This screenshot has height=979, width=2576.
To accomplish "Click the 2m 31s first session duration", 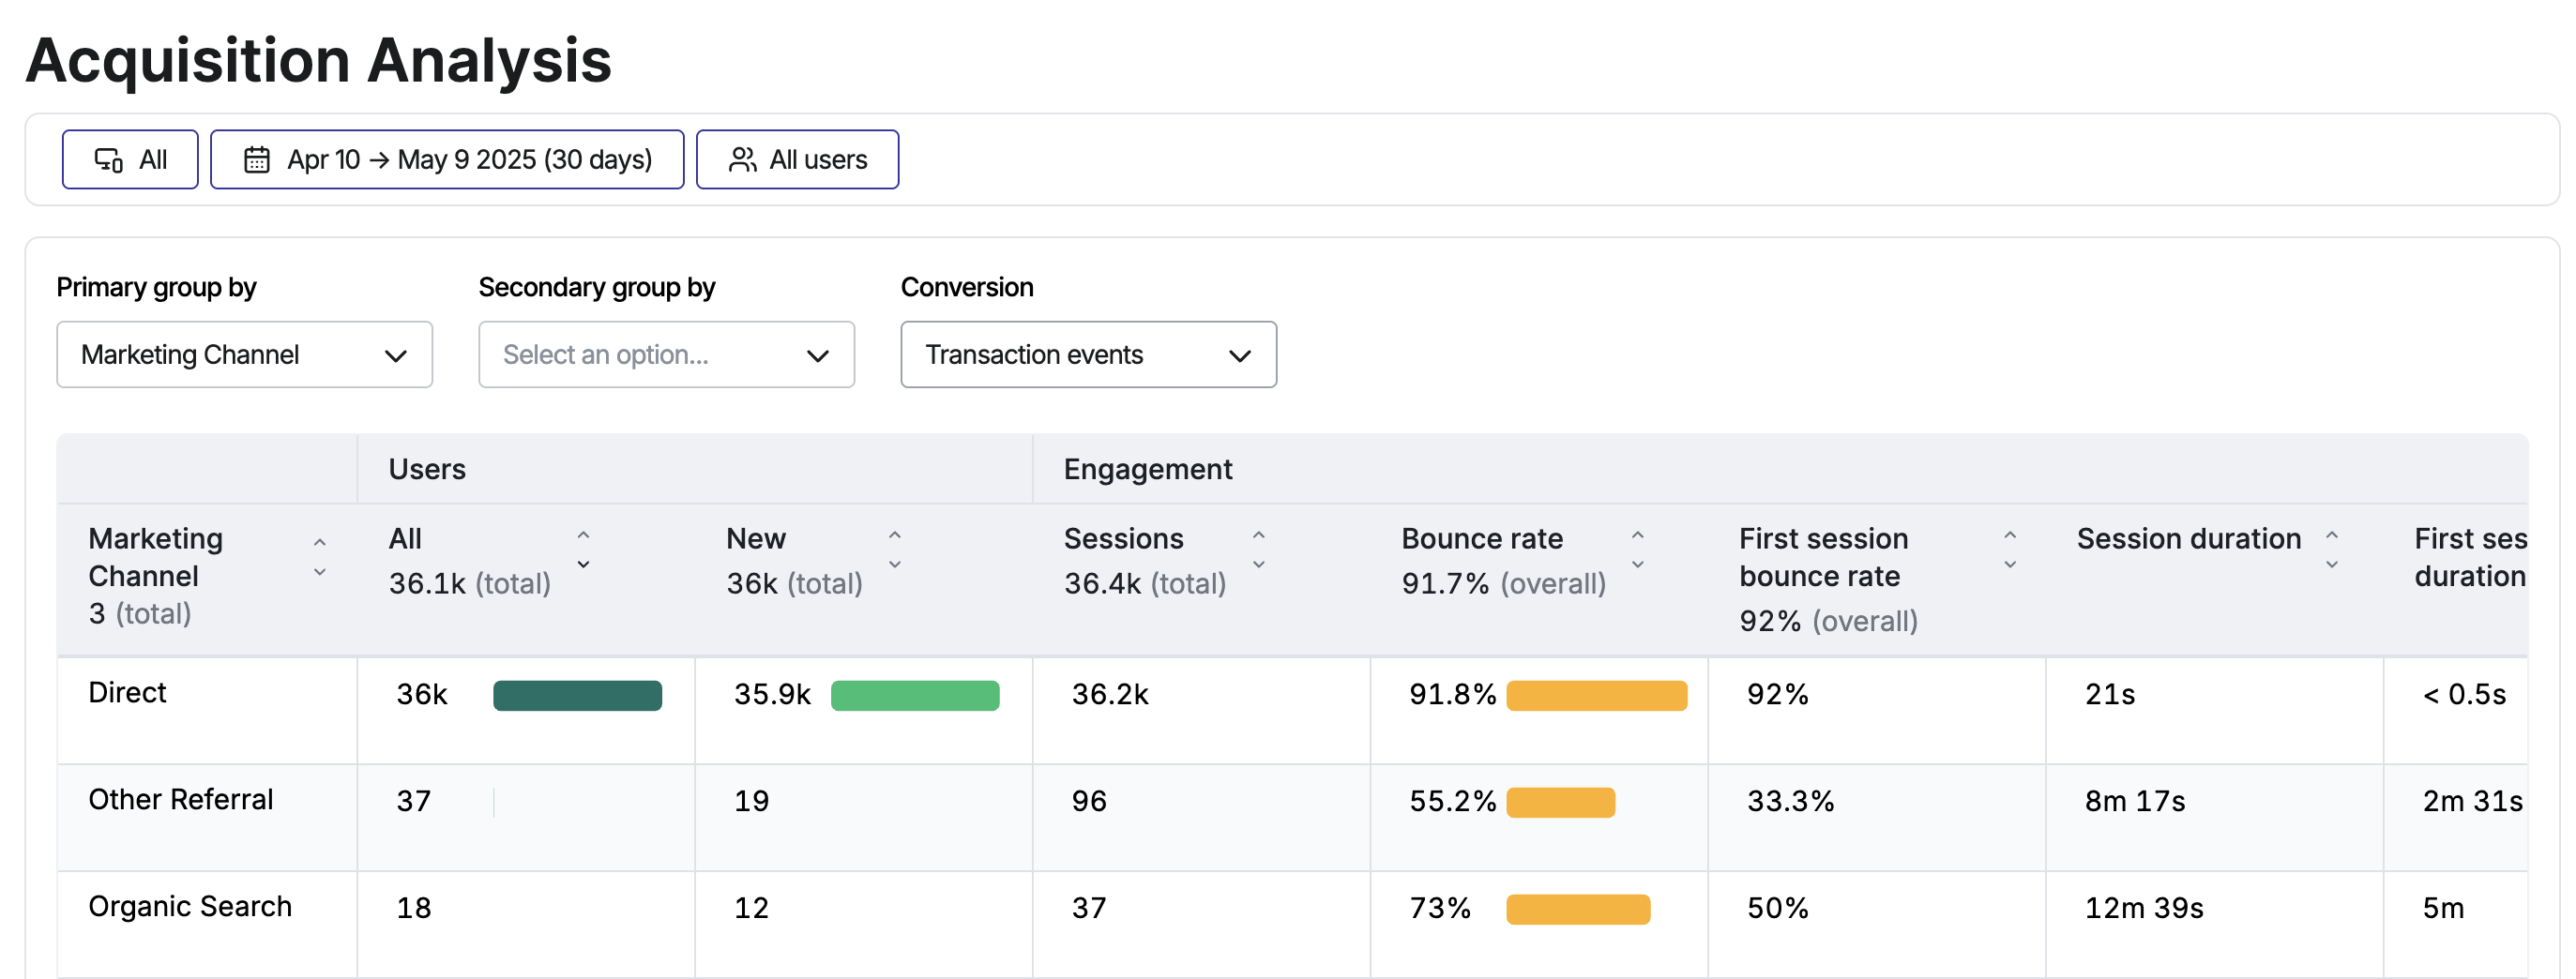I will click(2472, 801).
